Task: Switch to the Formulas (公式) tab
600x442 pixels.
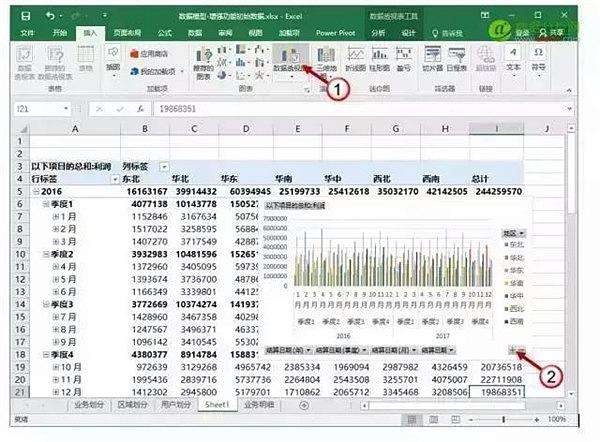Action: 165,33
